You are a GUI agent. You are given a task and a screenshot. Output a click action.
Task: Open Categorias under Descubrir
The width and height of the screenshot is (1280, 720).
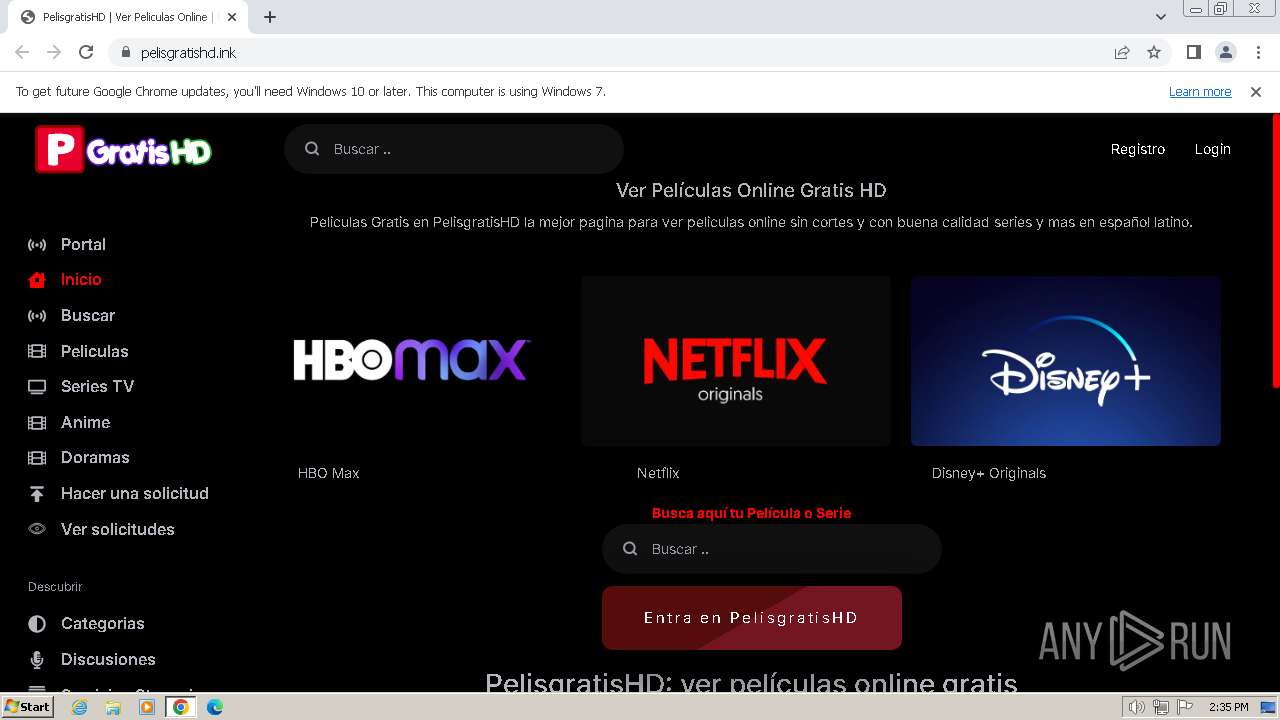[103, 624]
